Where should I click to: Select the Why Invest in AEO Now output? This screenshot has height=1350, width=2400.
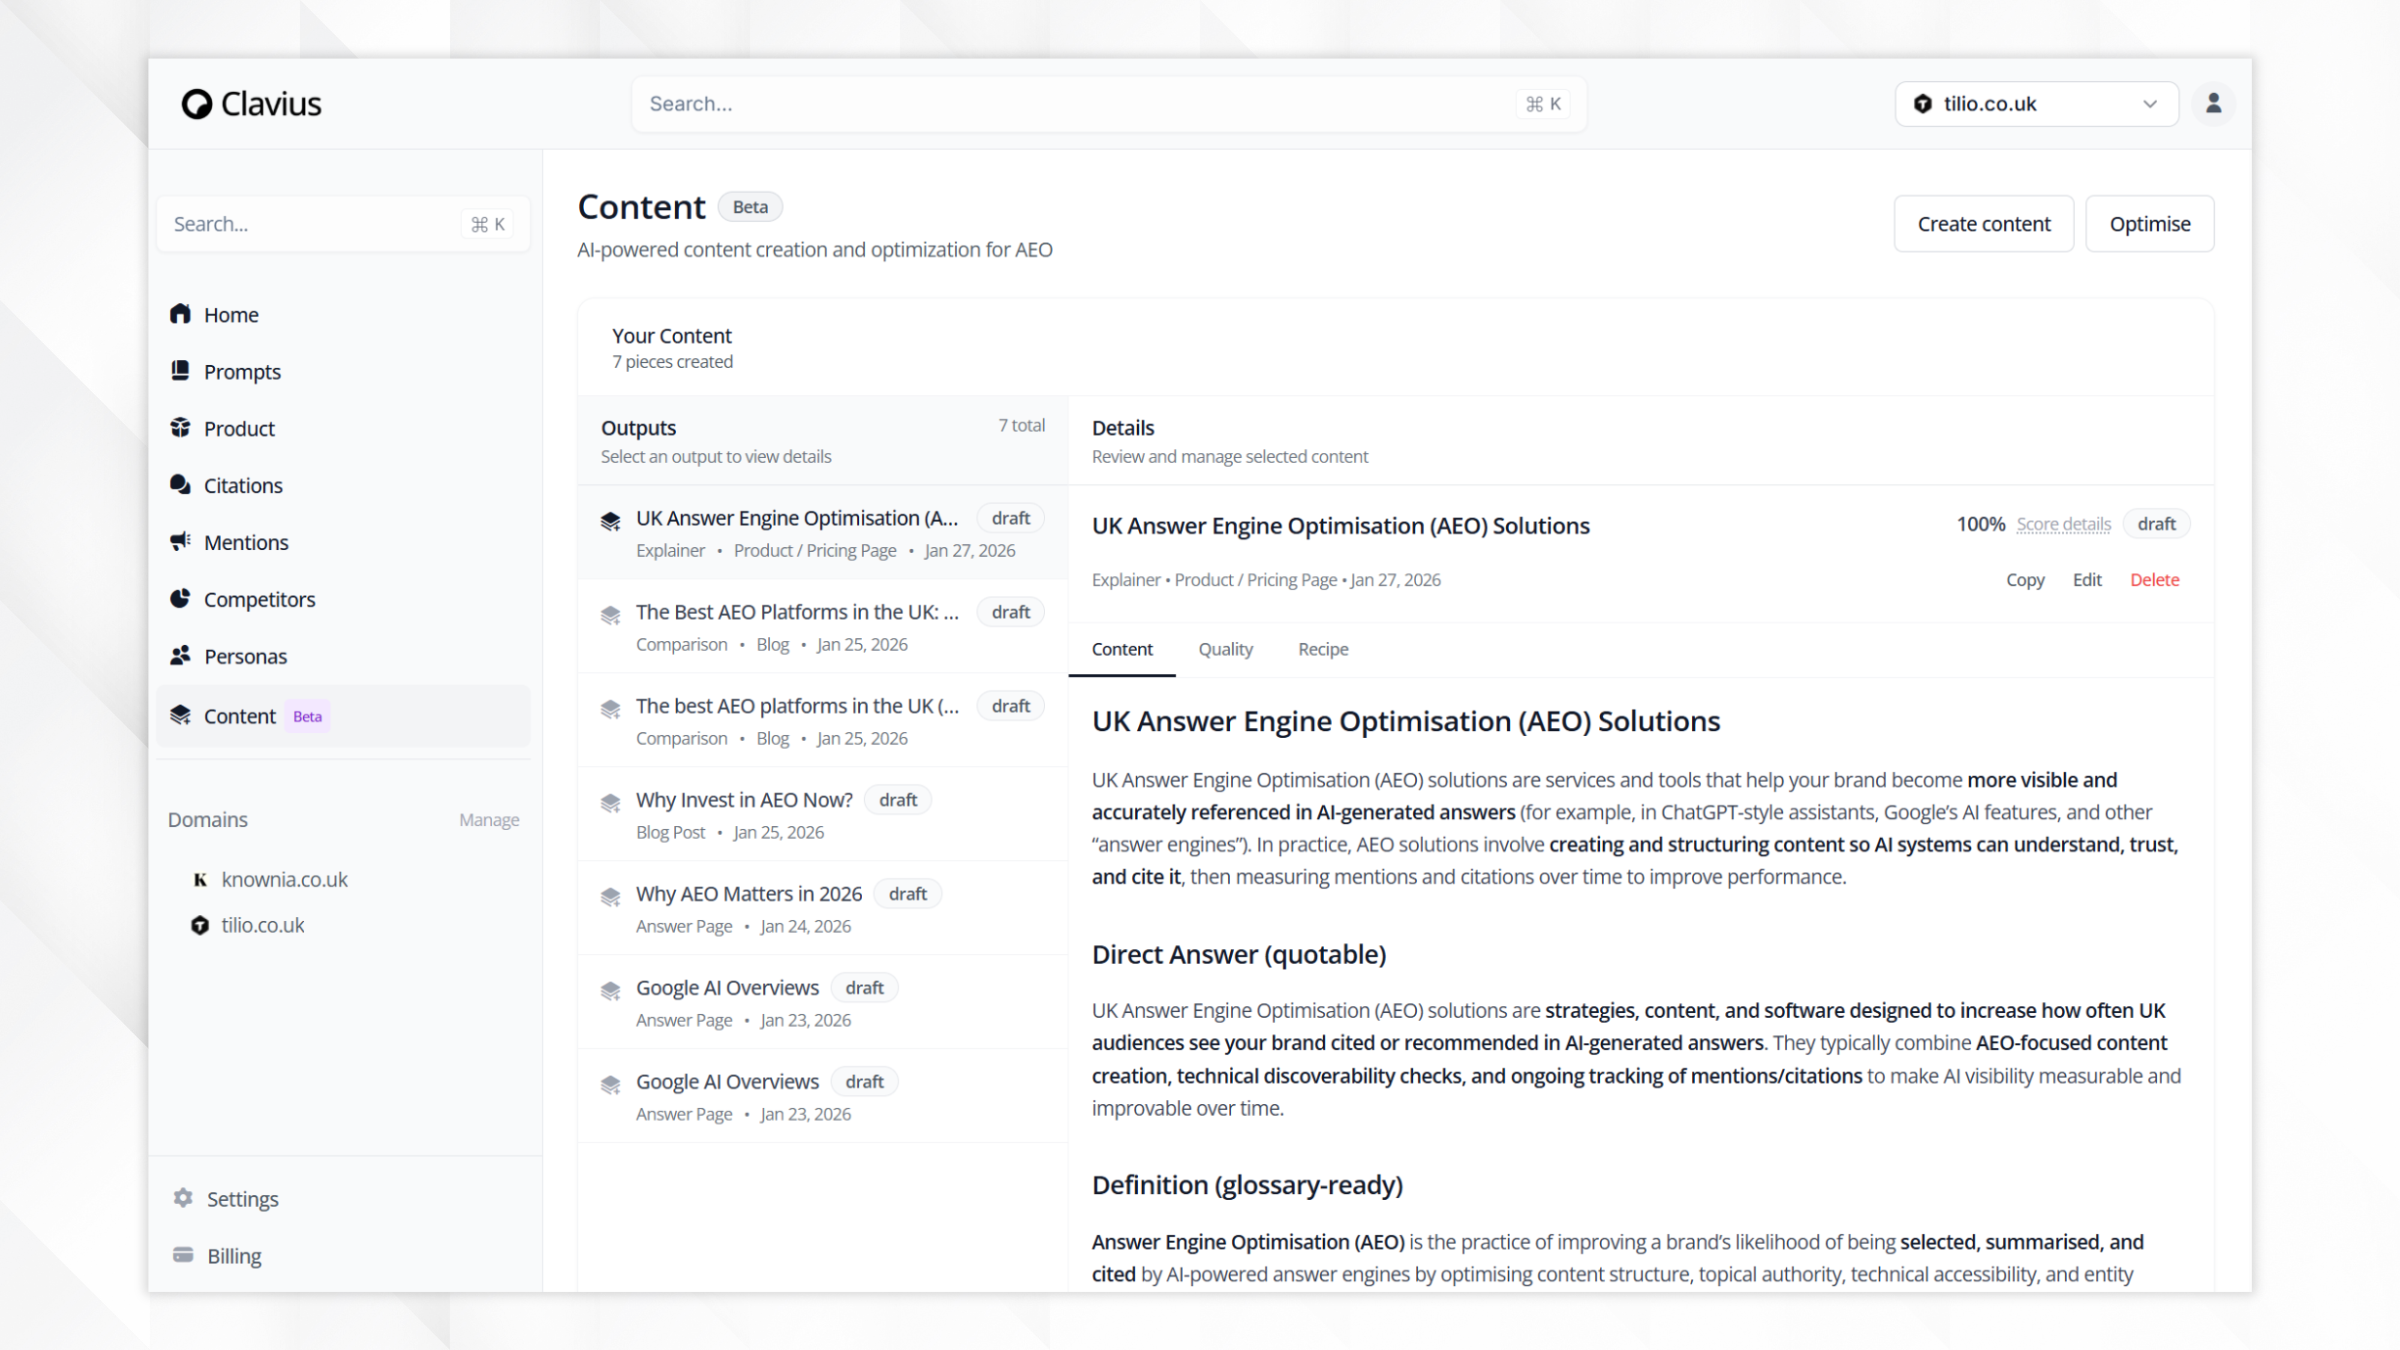coord(744,800)
